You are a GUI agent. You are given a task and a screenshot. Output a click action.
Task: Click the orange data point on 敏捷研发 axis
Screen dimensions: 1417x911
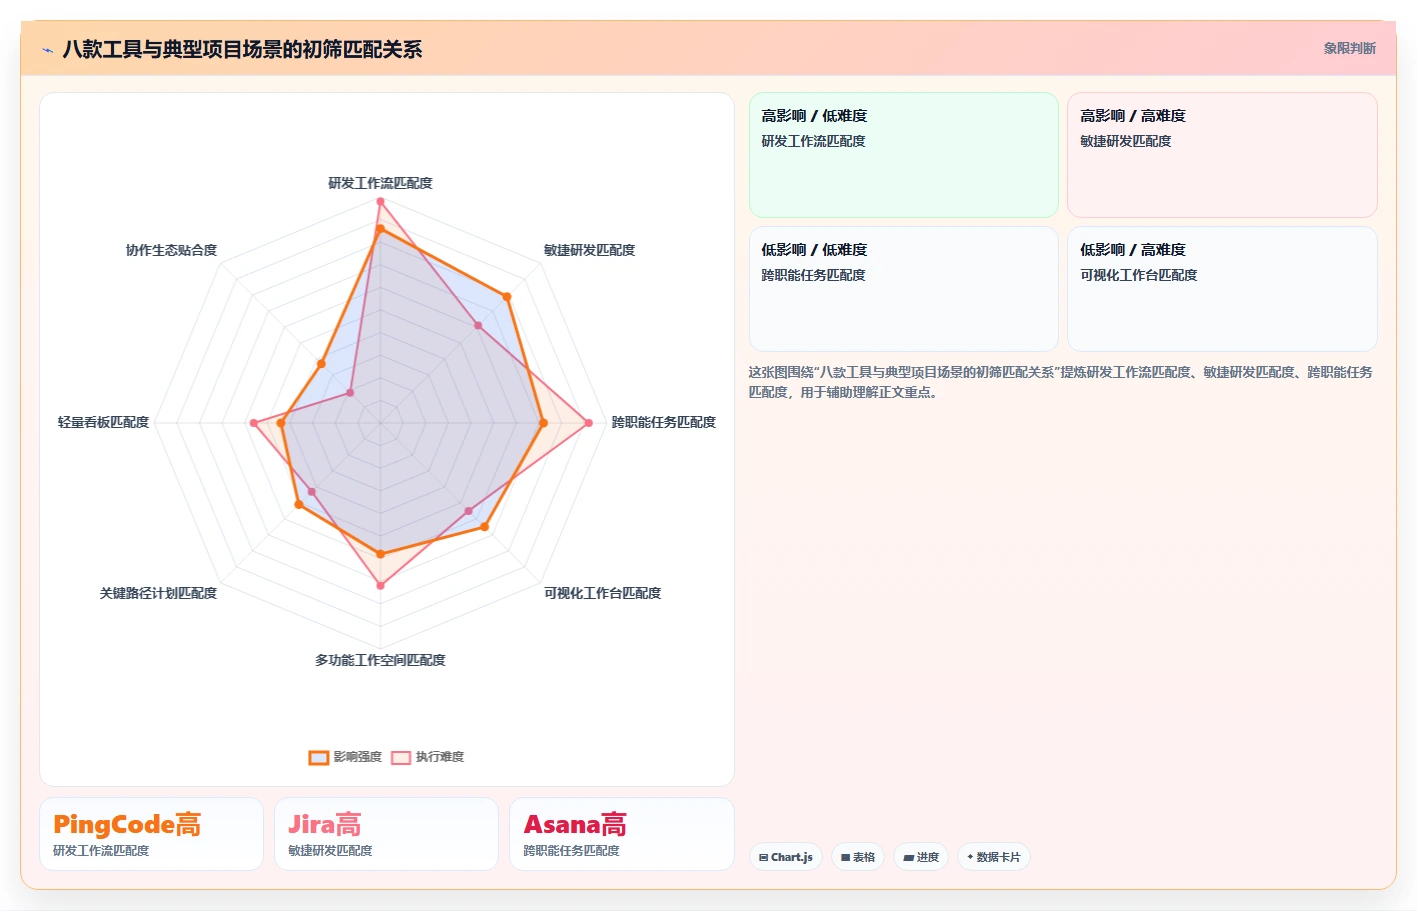click(507, 296)
